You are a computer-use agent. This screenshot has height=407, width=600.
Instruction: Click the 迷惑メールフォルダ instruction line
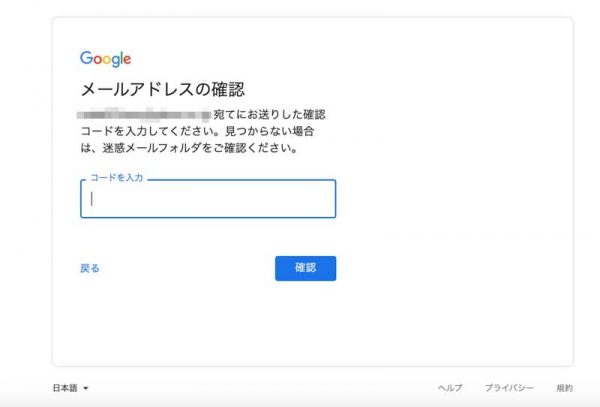pyautogui.click(x=189, y=148)
